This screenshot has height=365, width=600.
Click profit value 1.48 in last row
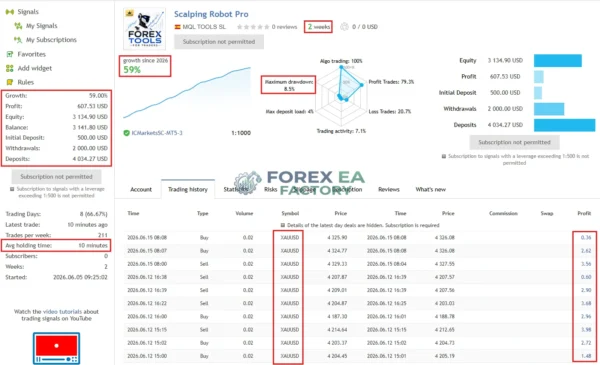(x=586, y=356)
